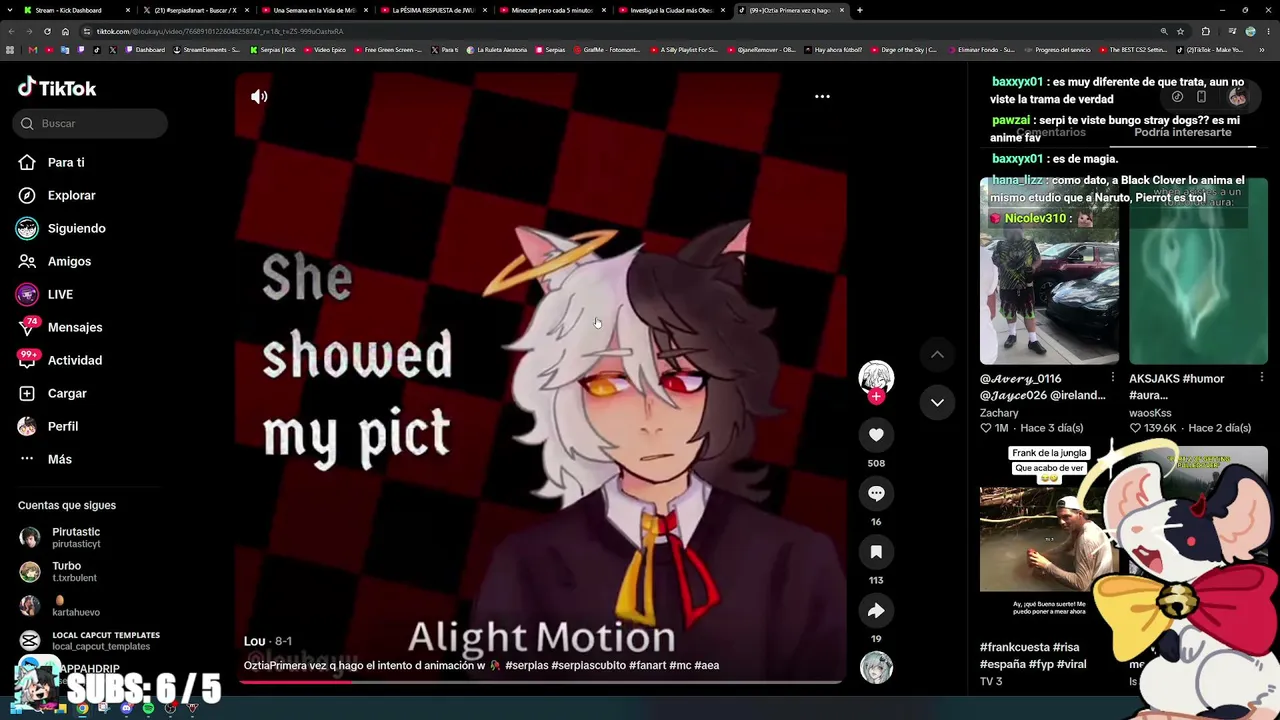1280x720 pixels.
Task: Open the Amigos page
Action: pyautogui.click(x=69, y=261)
